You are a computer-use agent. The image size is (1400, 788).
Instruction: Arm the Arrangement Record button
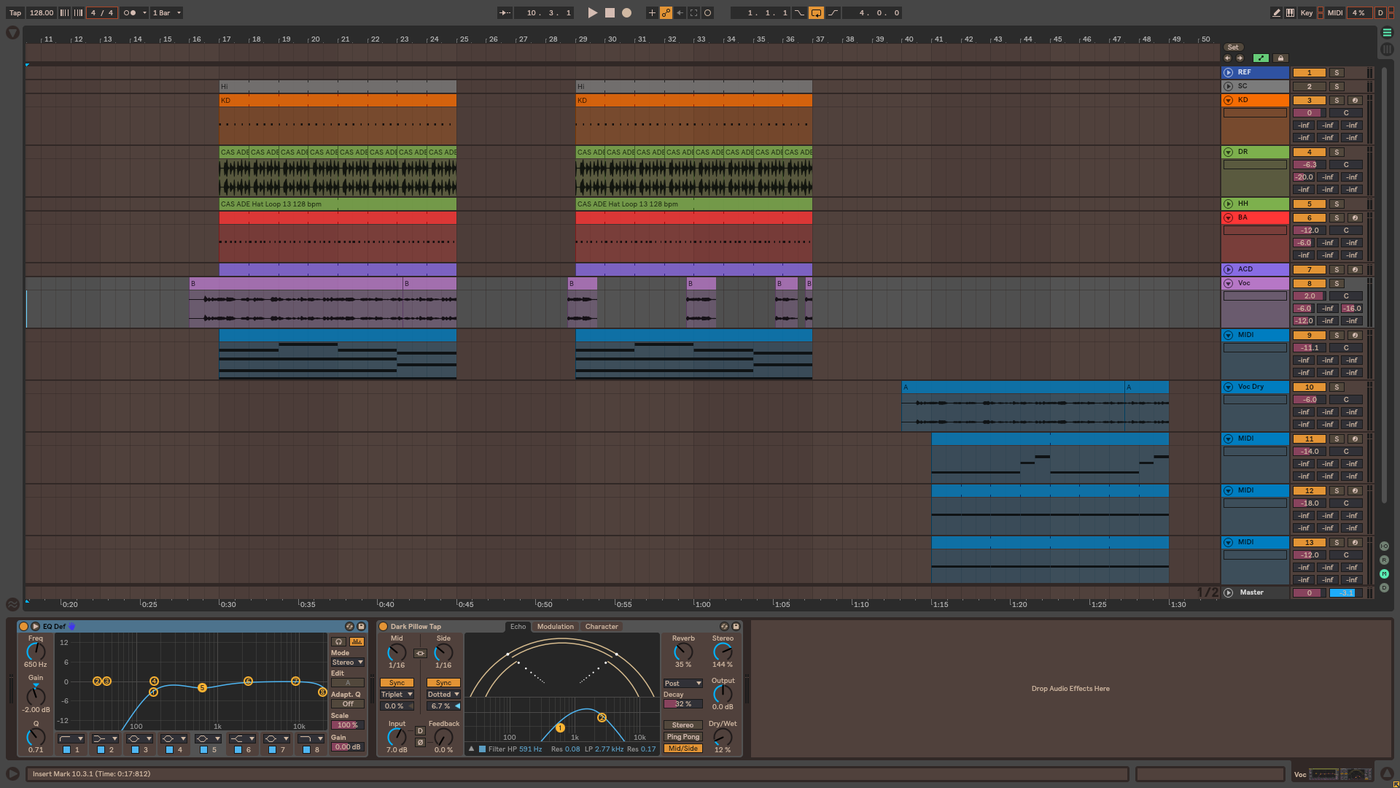pyautogui.click(x=626, y=13)
